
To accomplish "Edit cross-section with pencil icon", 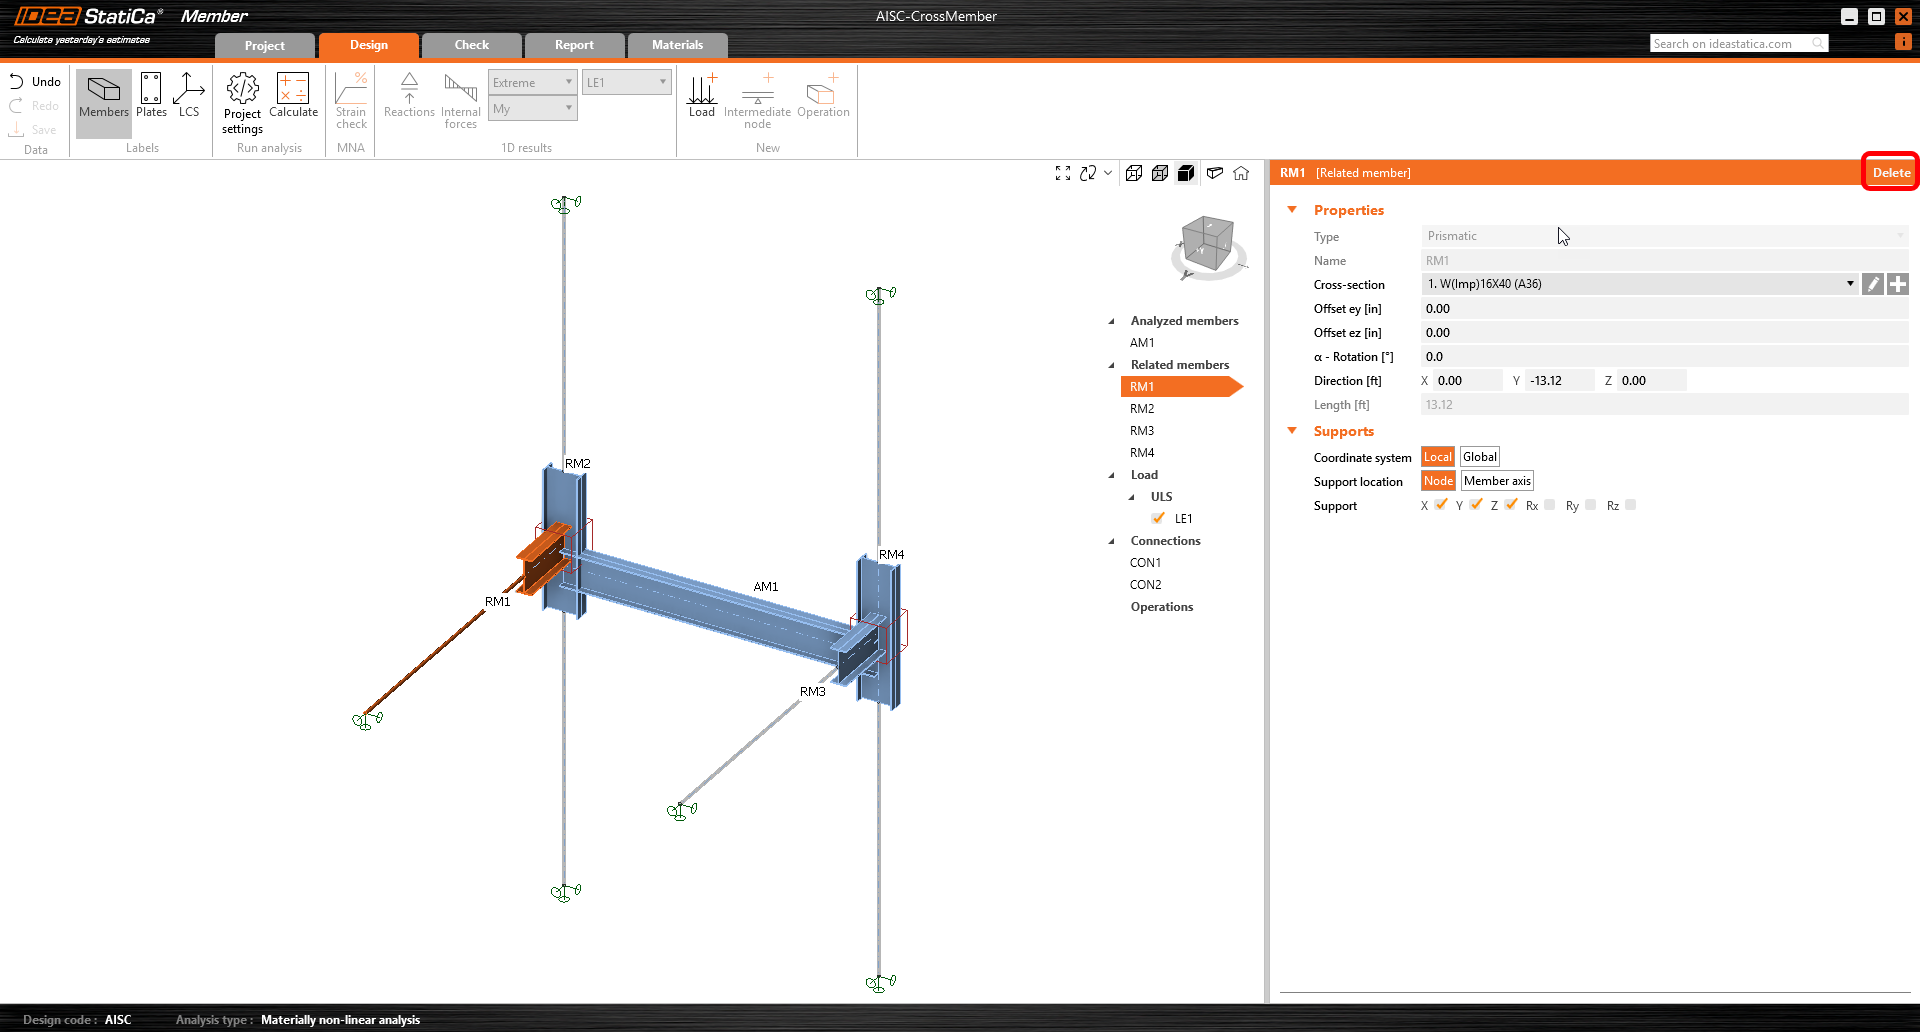I will pyautogui.click(x=1873, y=284).
